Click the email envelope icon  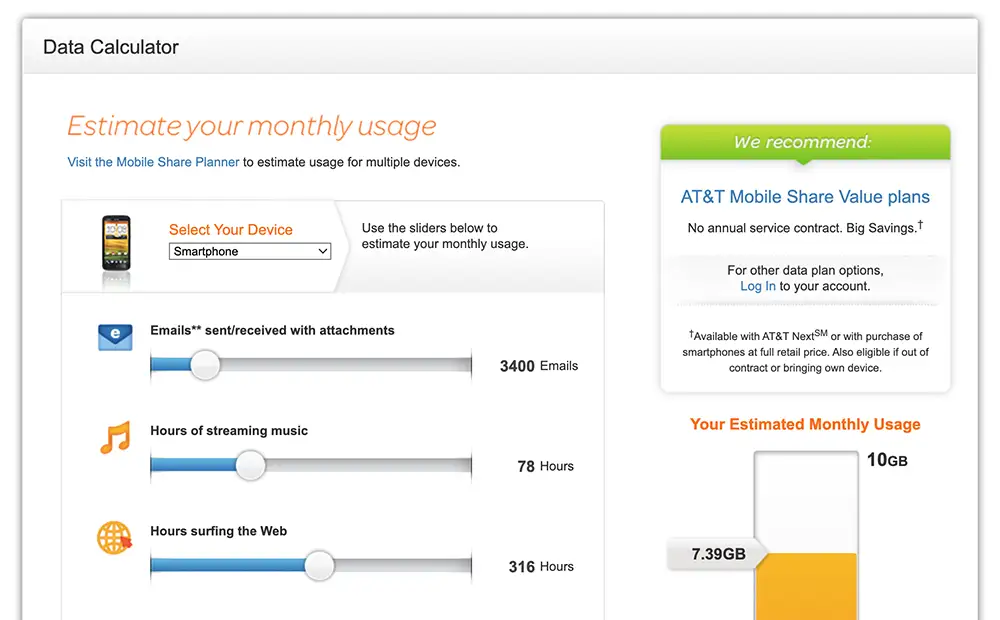click(115, 337)
